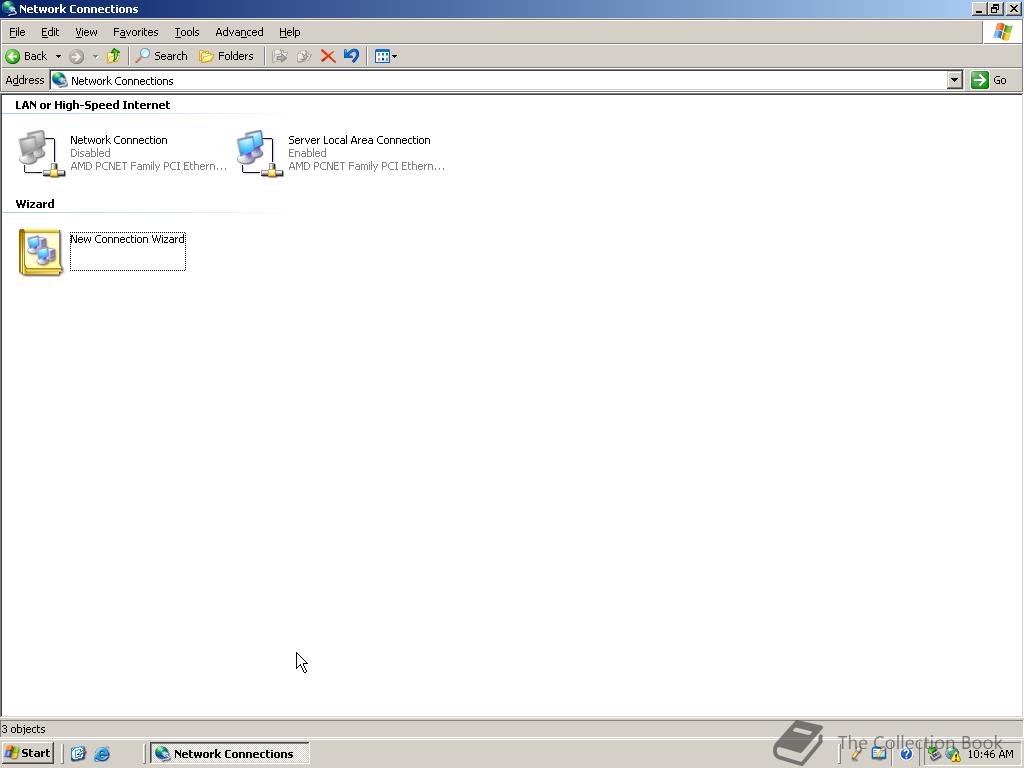Click the red Delete toolbar icon
The height and width of the screenshot is (768, 1024).
pos(328,56)
